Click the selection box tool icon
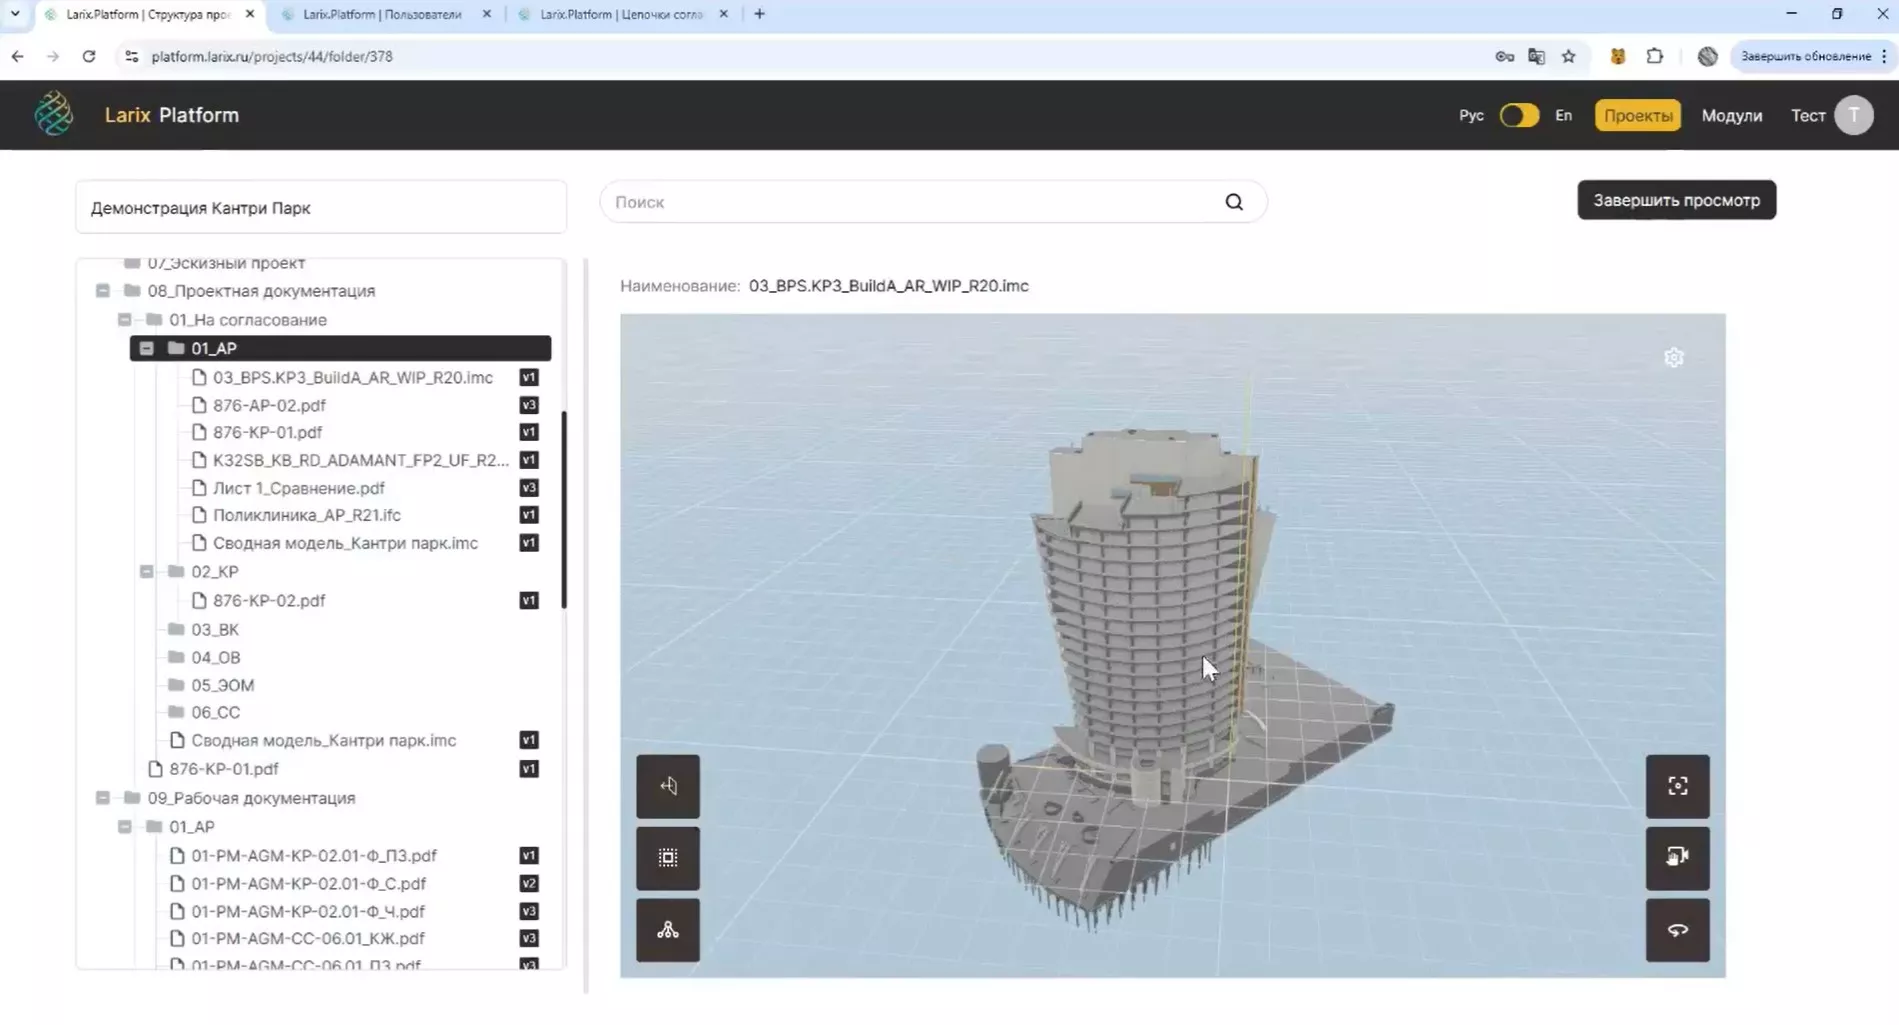The image size is (1899, 1025). (x=667, y=858)
